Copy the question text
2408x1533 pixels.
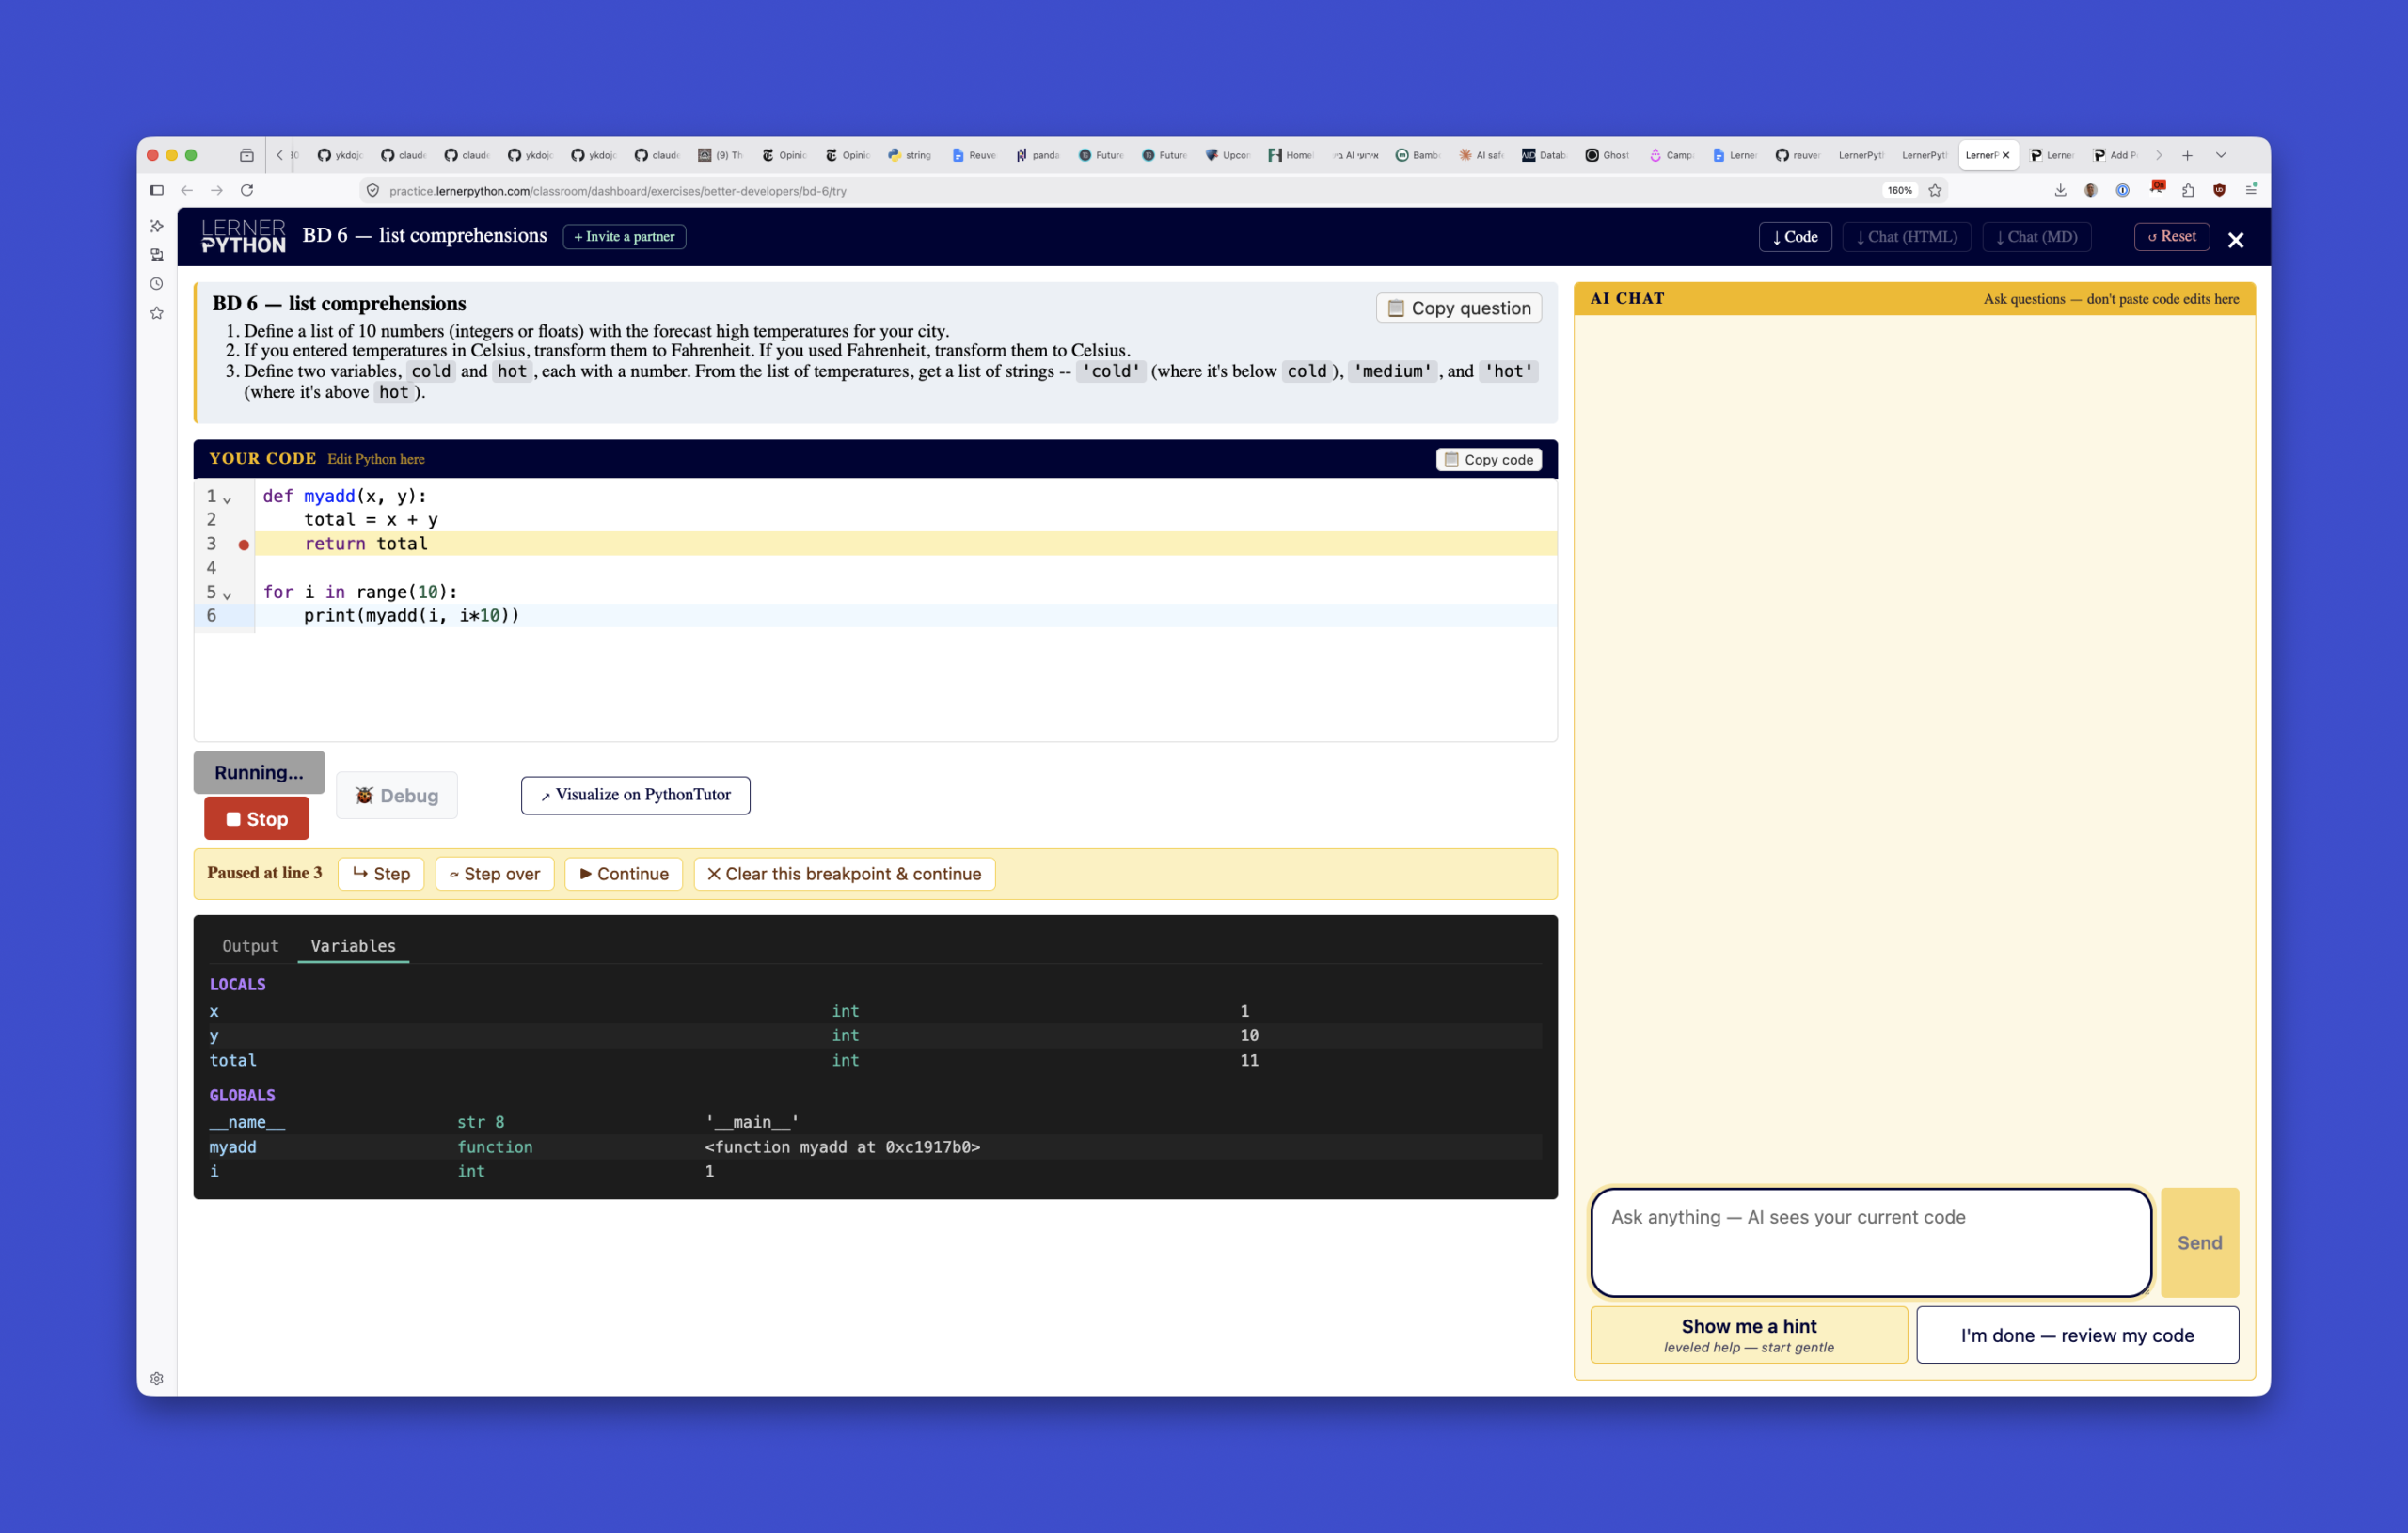click(1459, 308)
